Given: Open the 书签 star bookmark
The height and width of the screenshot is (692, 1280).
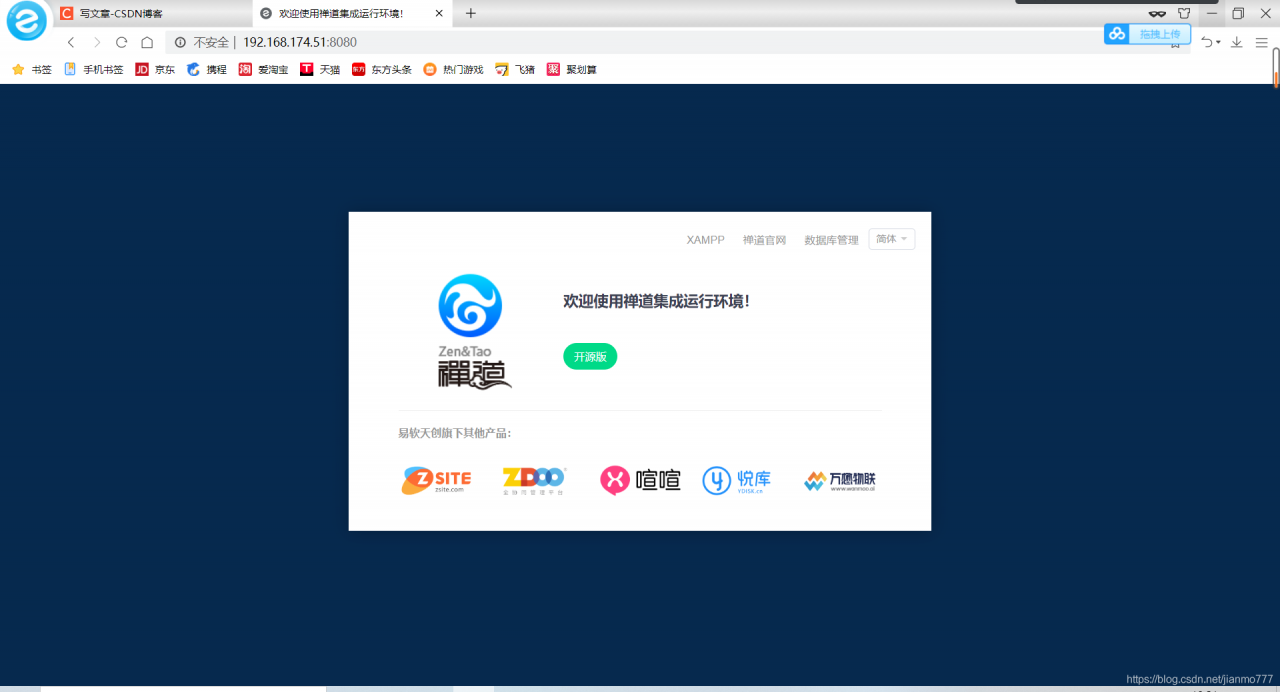Looking at the screenshot, I should [x=31, y=70].
